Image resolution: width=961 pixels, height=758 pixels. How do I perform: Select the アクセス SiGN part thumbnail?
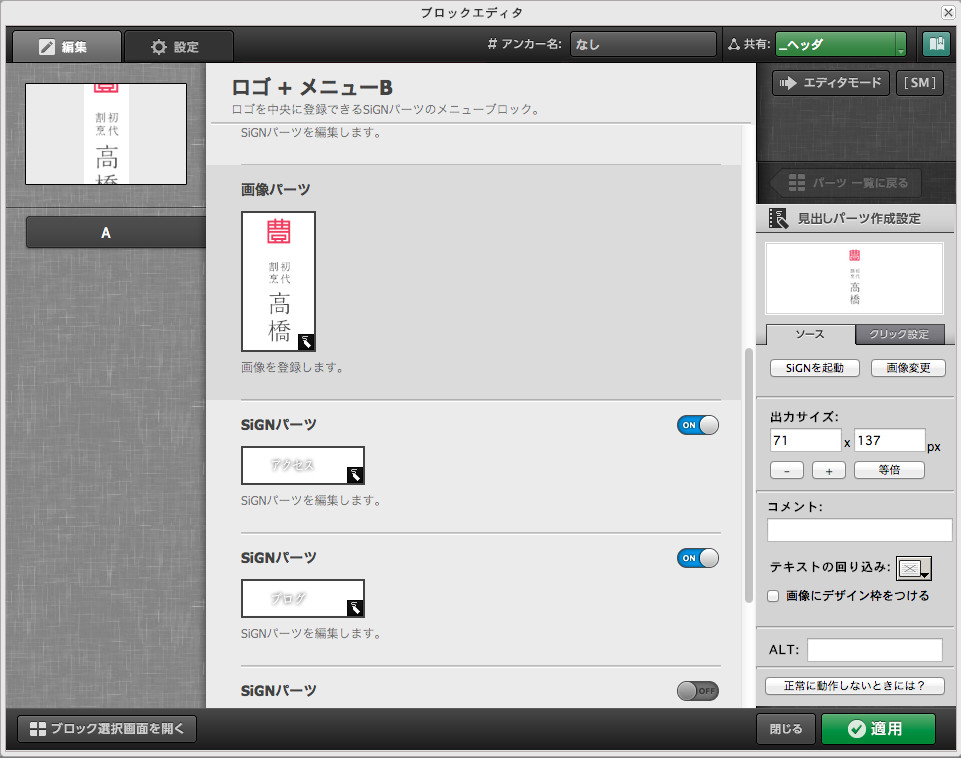point(303,465)
